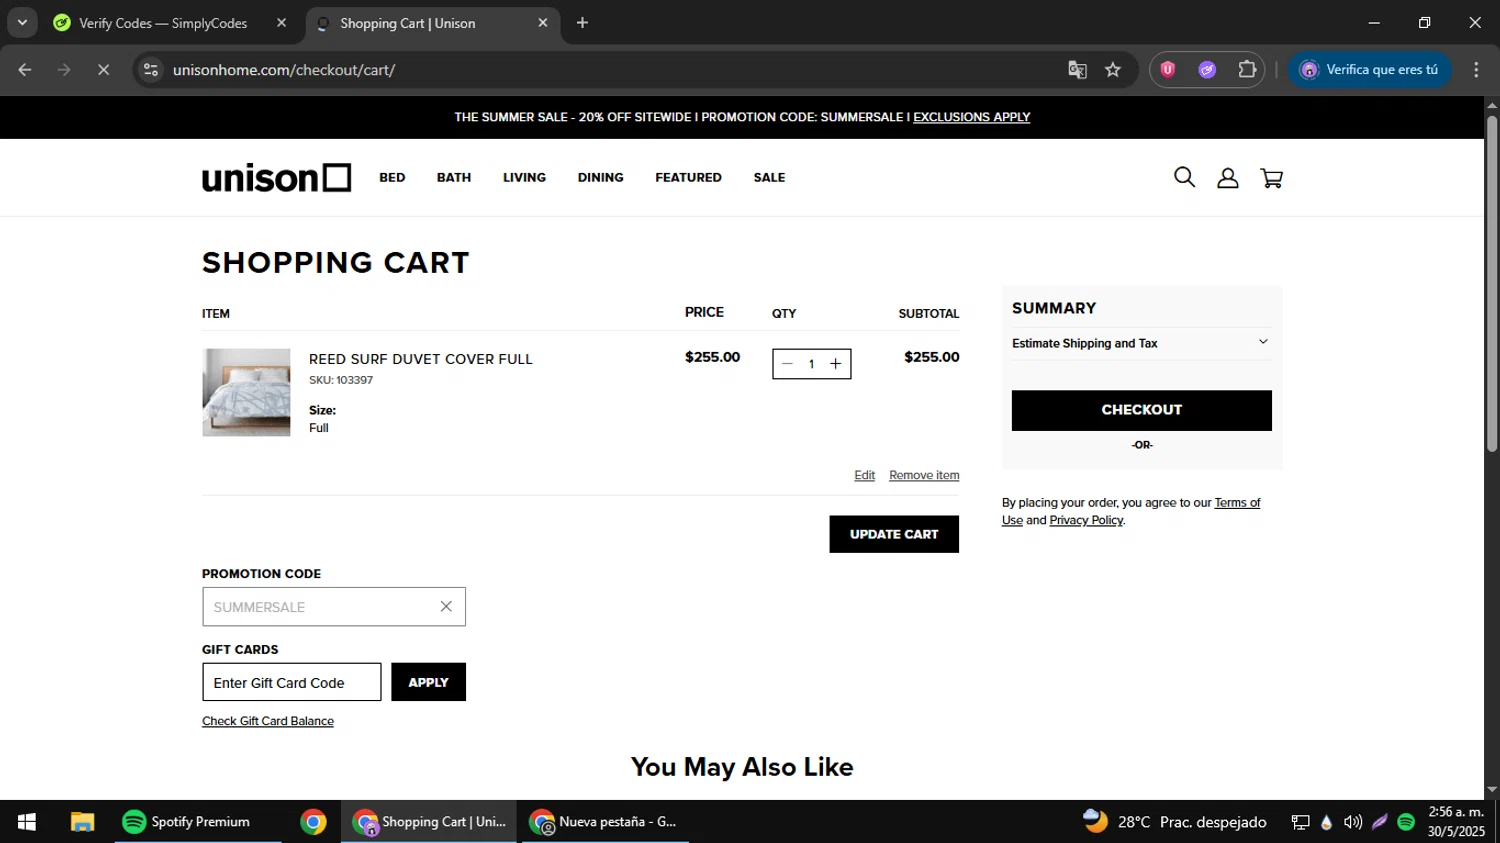
Task: Open the BED menu
Action: point(392,178)
